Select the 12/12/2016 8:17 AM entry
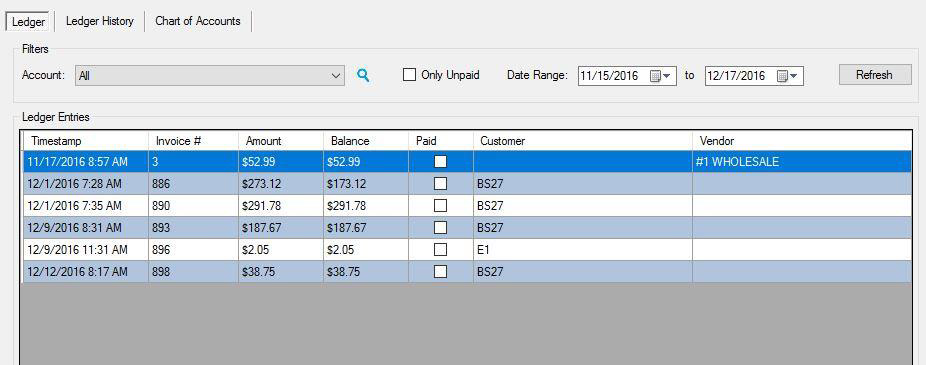This screenshot has height=365, width=926. [467, 272]
